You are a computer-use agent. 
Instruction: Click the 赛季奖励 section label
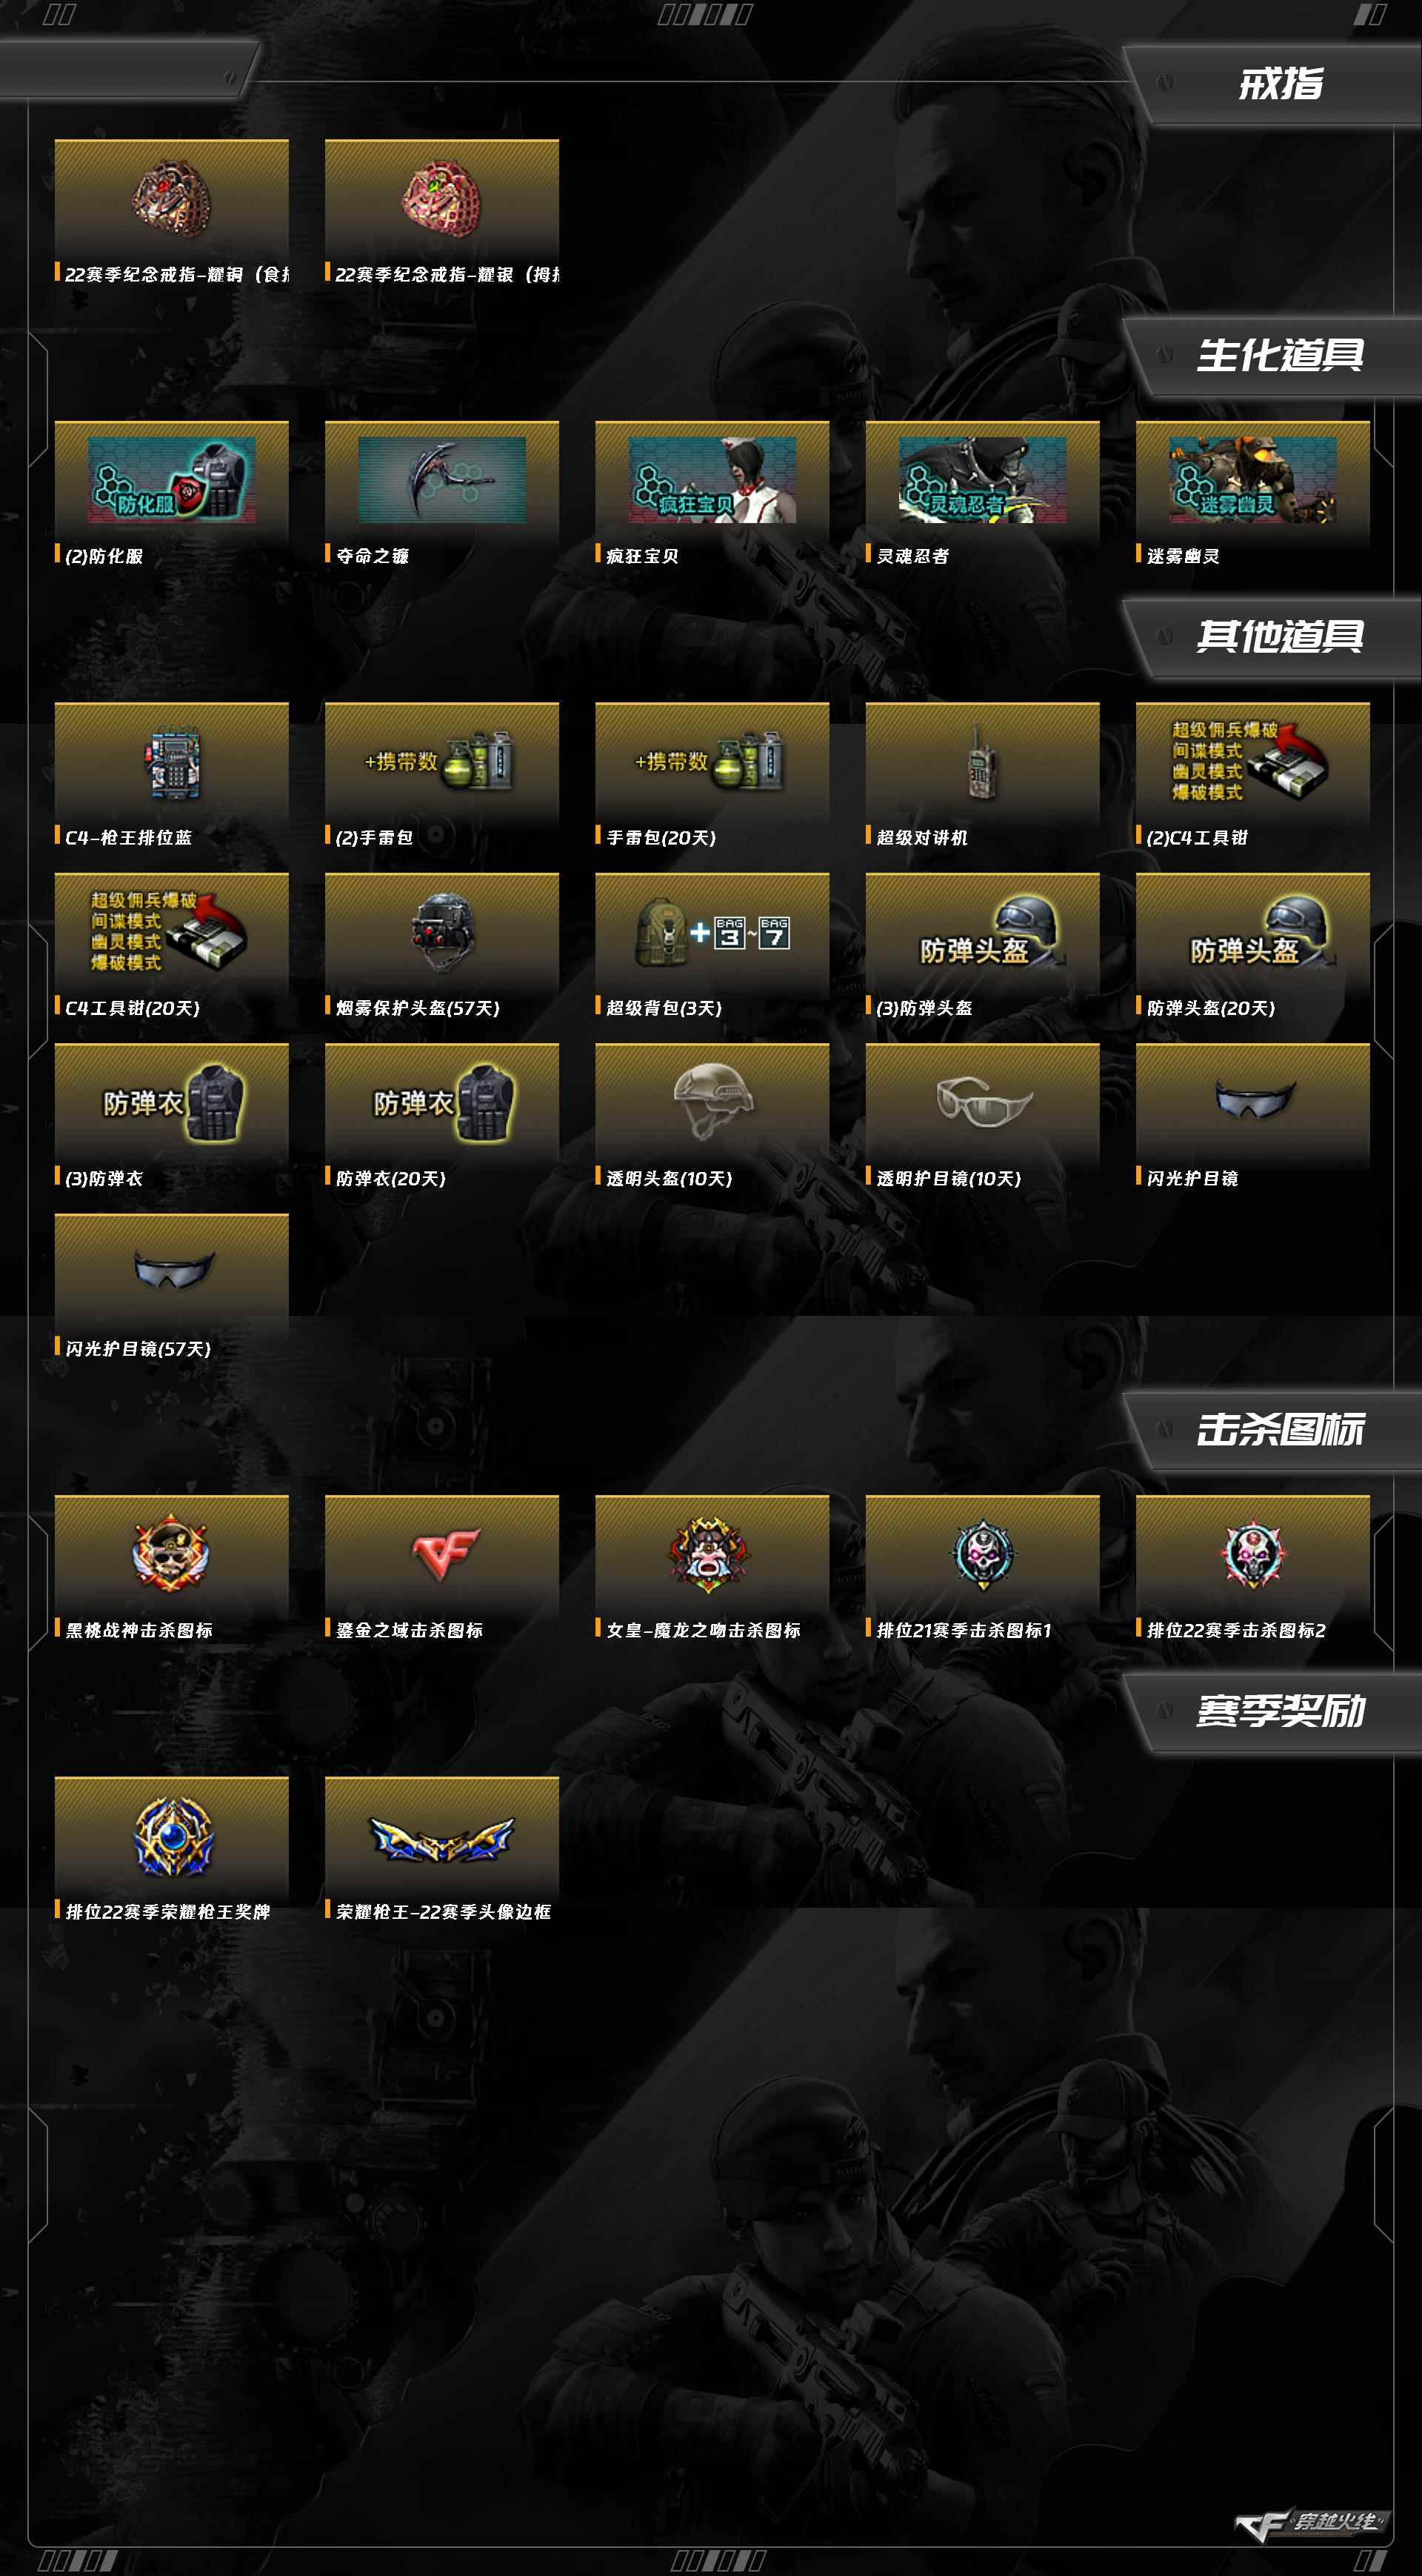[1280, 1711]
